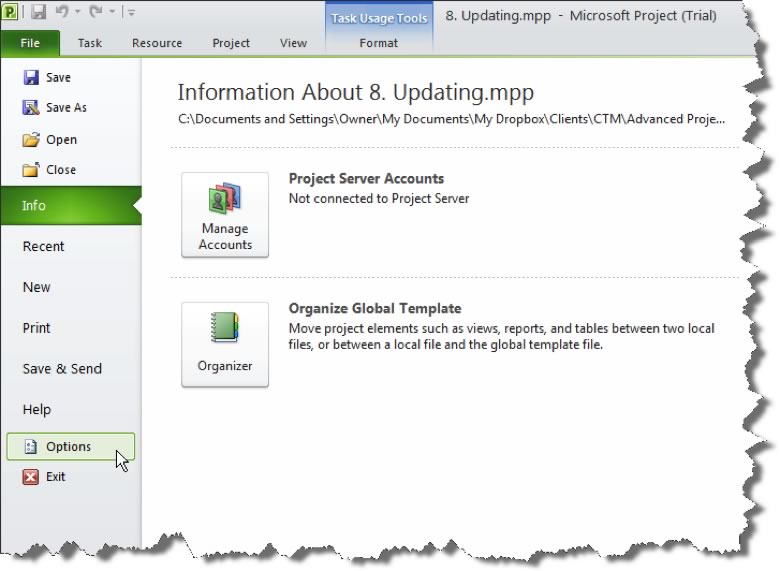Viewport: 780px width, 571px height.
Task: Click the Save As icon in sidebar
Action: point(31,107)
